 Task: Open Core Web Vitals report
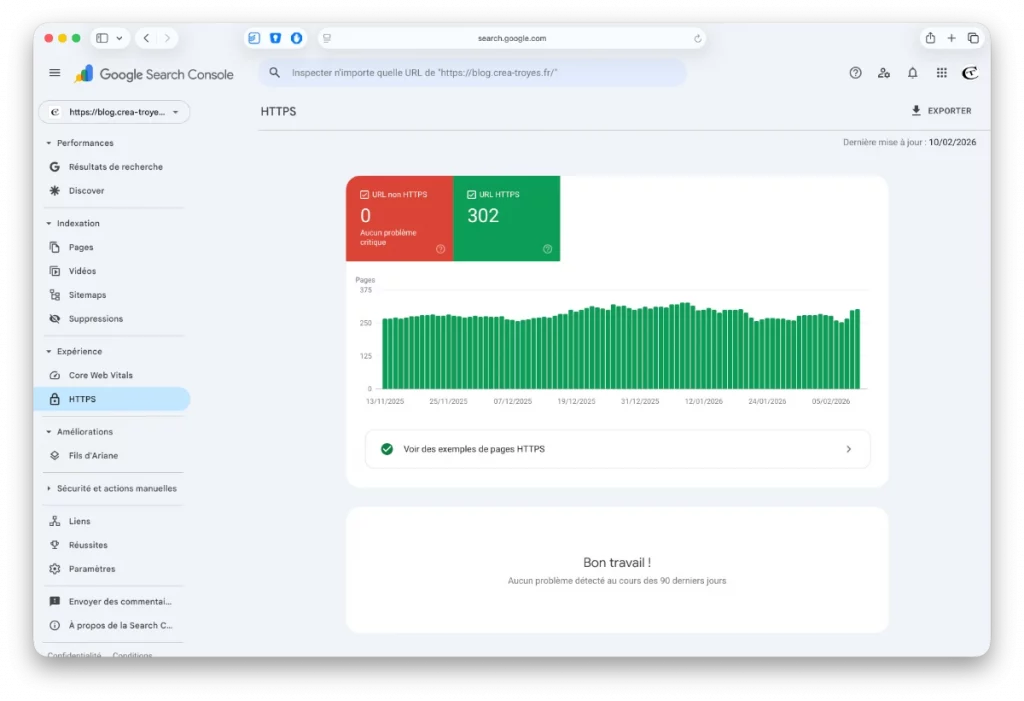tap(100, 375)
